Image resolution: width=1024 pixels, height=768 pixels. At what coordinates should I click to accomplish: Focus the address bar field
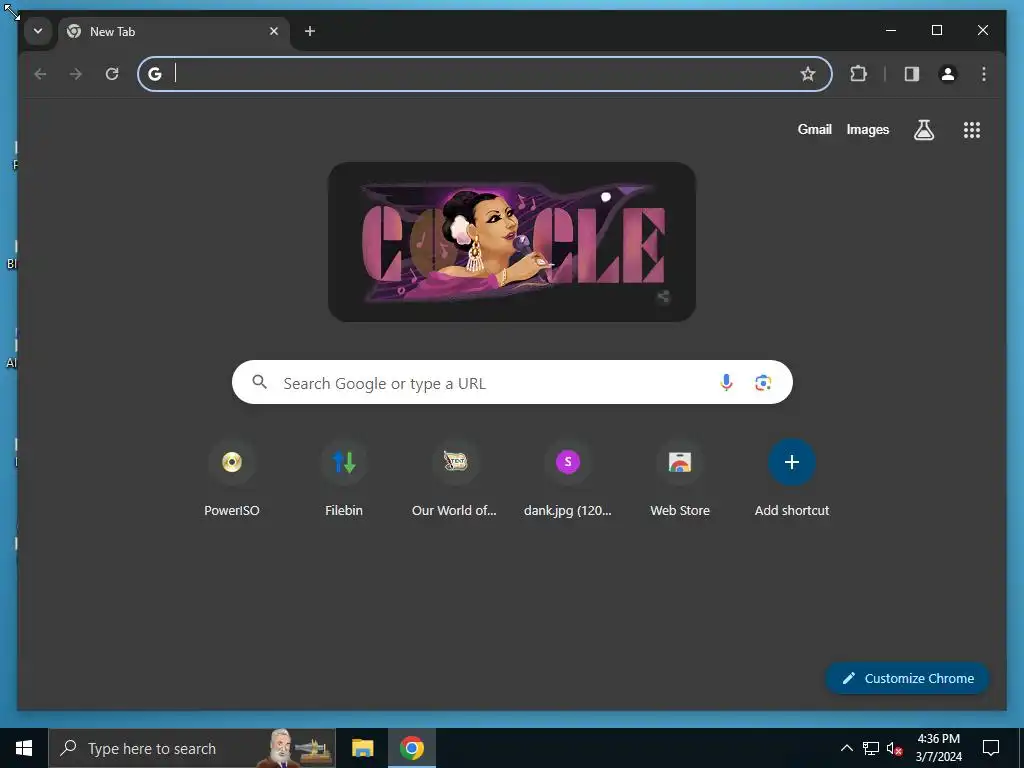485,74
